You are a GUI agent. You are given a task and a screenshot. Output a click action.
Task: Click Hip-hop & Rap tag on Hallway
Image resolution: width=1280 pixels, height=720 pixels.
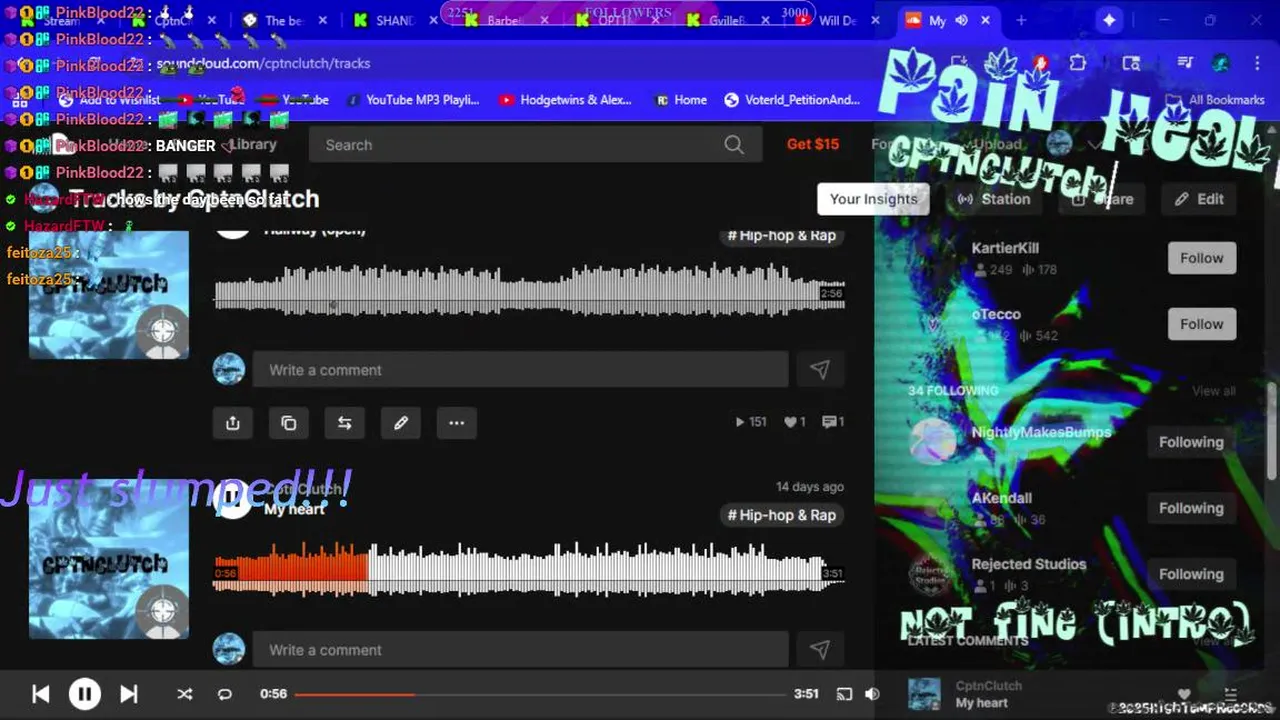(x=782, y=235)
